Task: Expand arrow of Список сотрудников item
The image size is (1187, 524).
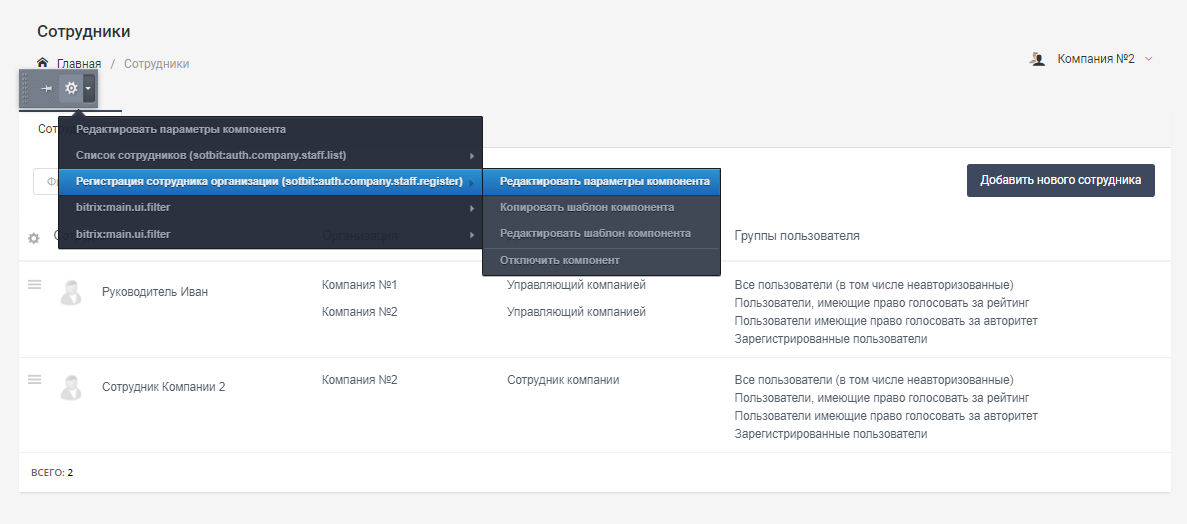Action: point(472,156)
